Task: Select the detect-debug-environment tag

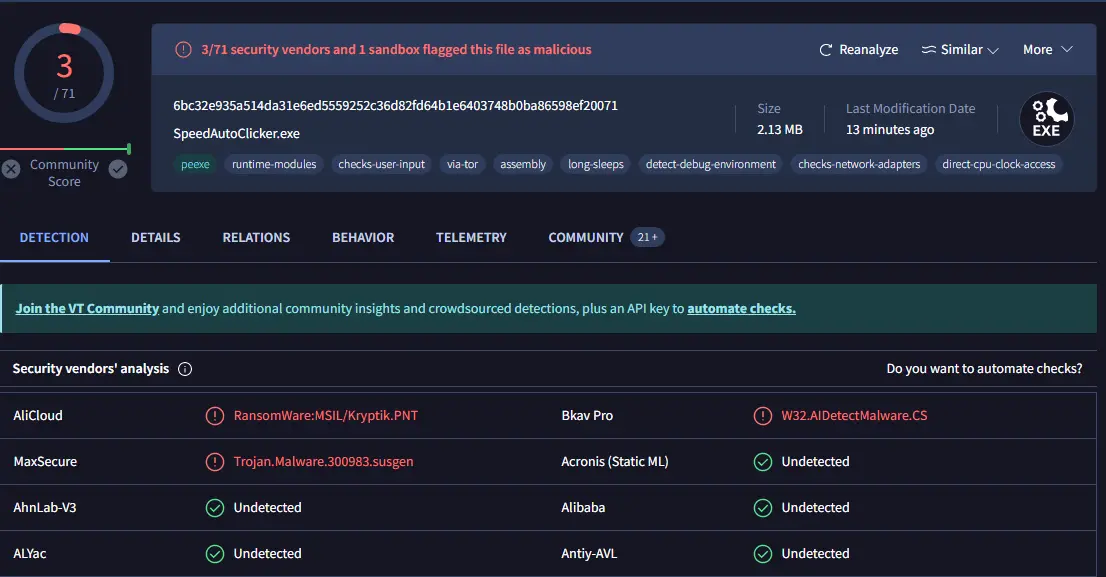Action: tap(711, 164)
